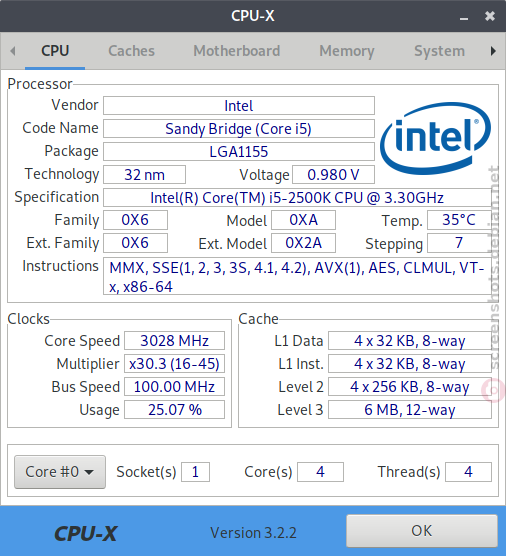Click the Cache group label
This screenshot has height=556, width=506.
click(x=258, y=319)
